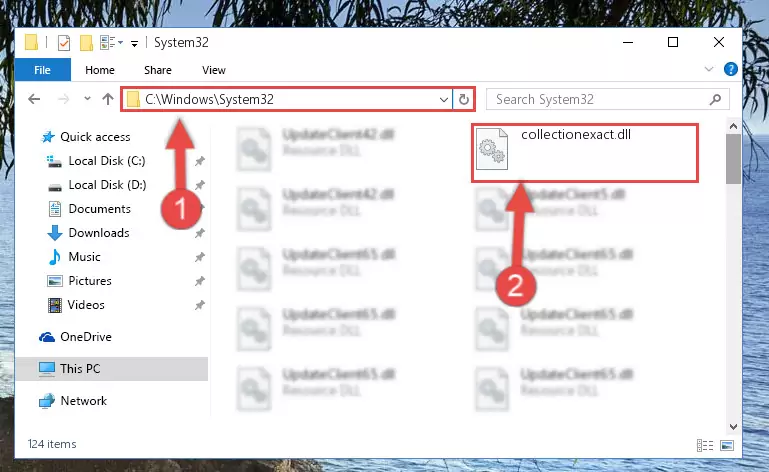Viewport: 769px width, 472px height.
Task: Switch to the View ribbon tab
Action: pos(214,70)
